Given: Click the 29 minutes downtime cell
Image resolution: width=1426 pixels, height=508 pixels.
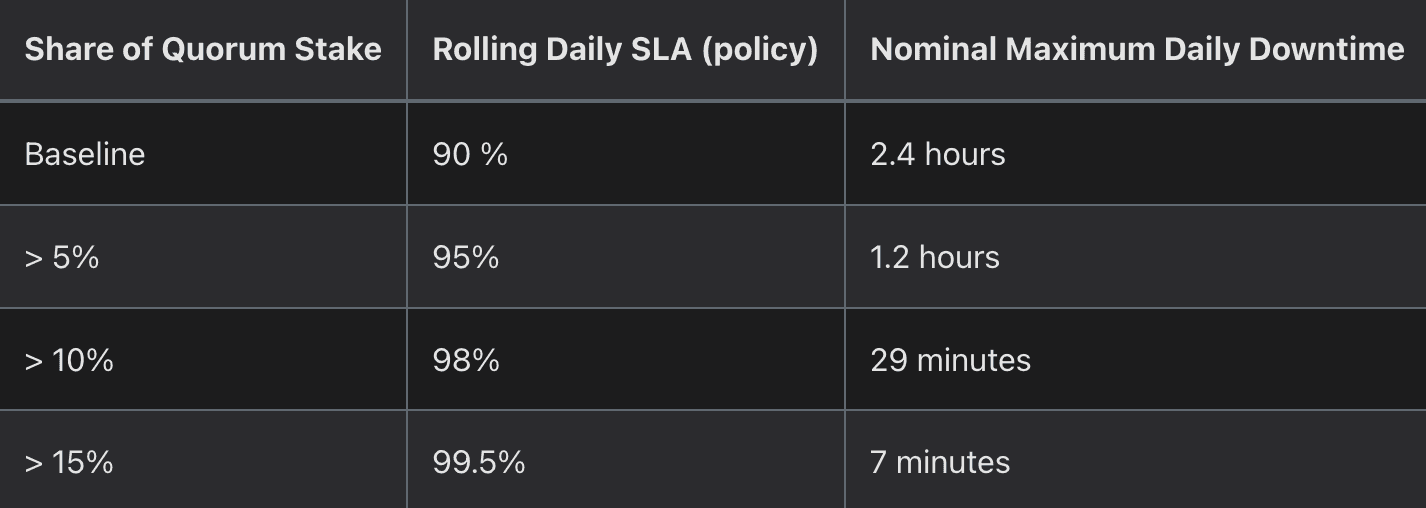Looking at the screenshot, I should 950,360.
